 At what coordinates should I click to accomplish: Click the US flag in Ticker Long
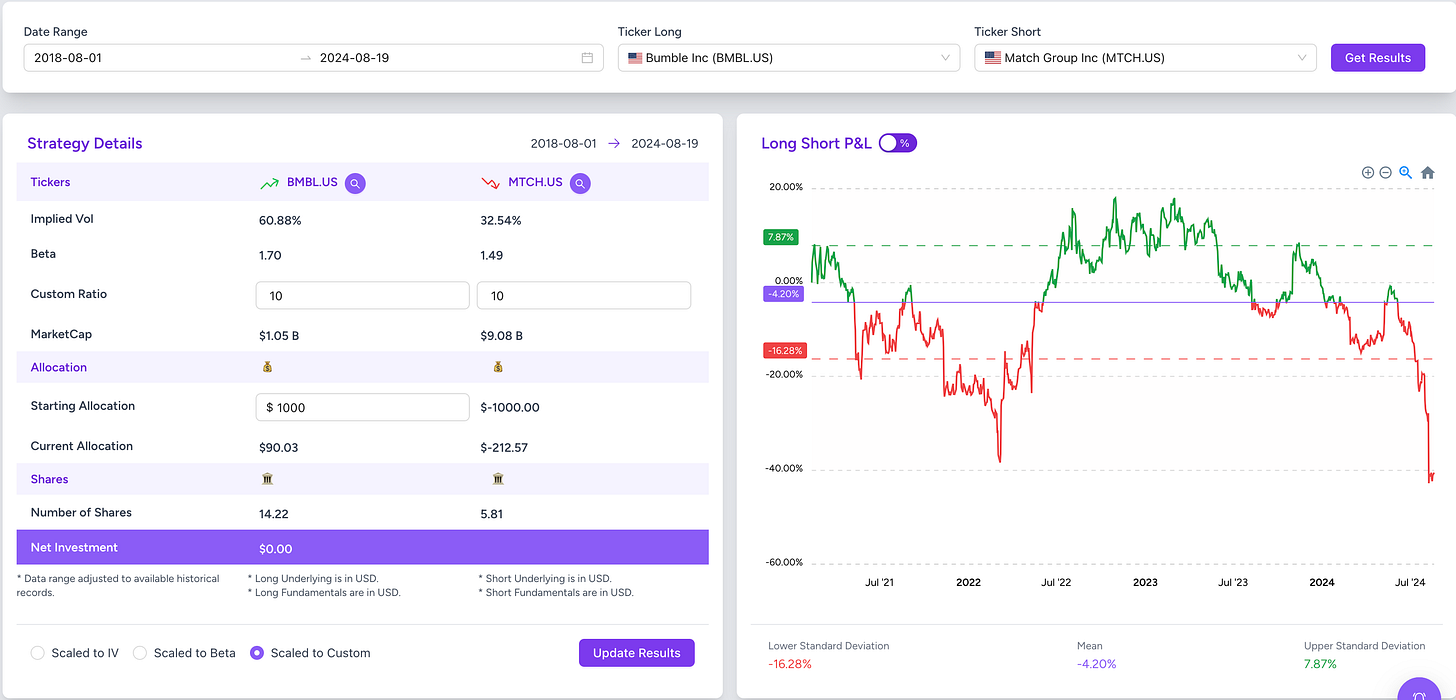635,58
